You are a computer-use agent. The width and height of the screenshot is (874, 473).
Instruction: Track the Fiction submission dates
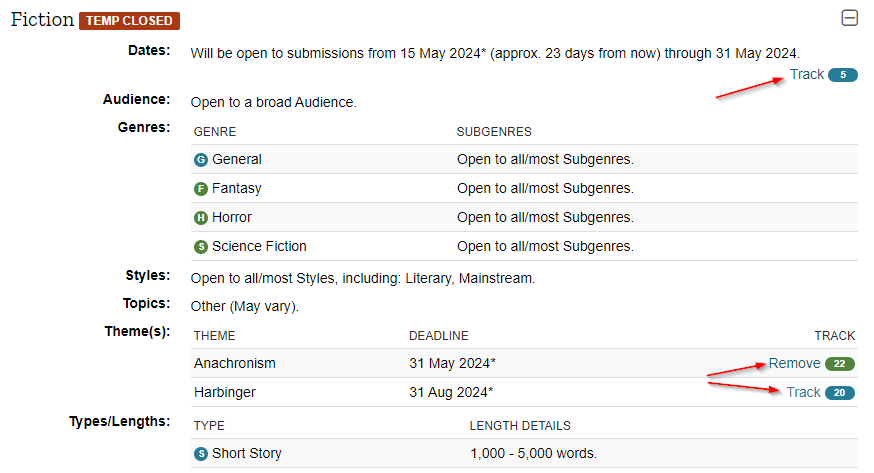pyautogui.click(x=807, y=74)
